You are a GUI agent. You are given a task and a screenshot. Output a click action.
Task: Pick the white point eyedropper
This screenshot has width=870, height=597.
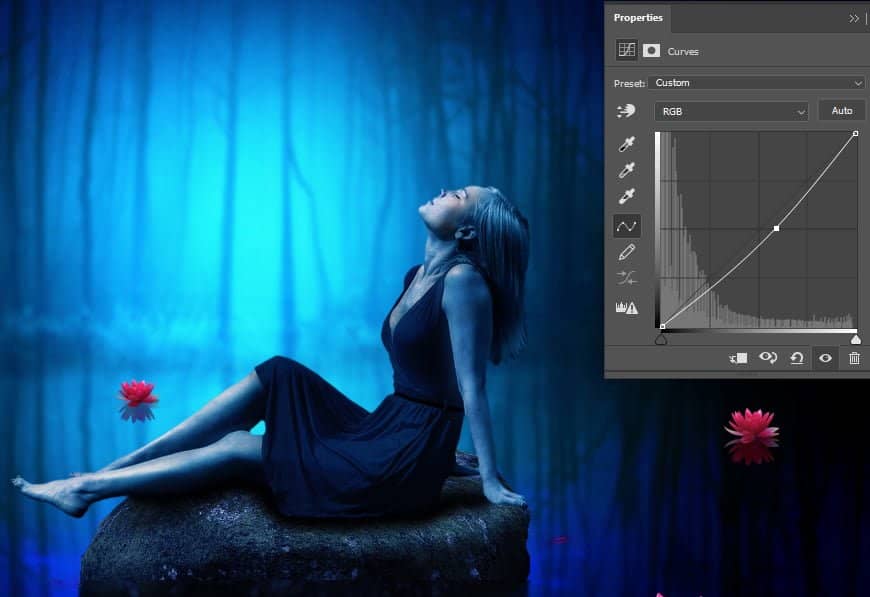tap(627, 197)
